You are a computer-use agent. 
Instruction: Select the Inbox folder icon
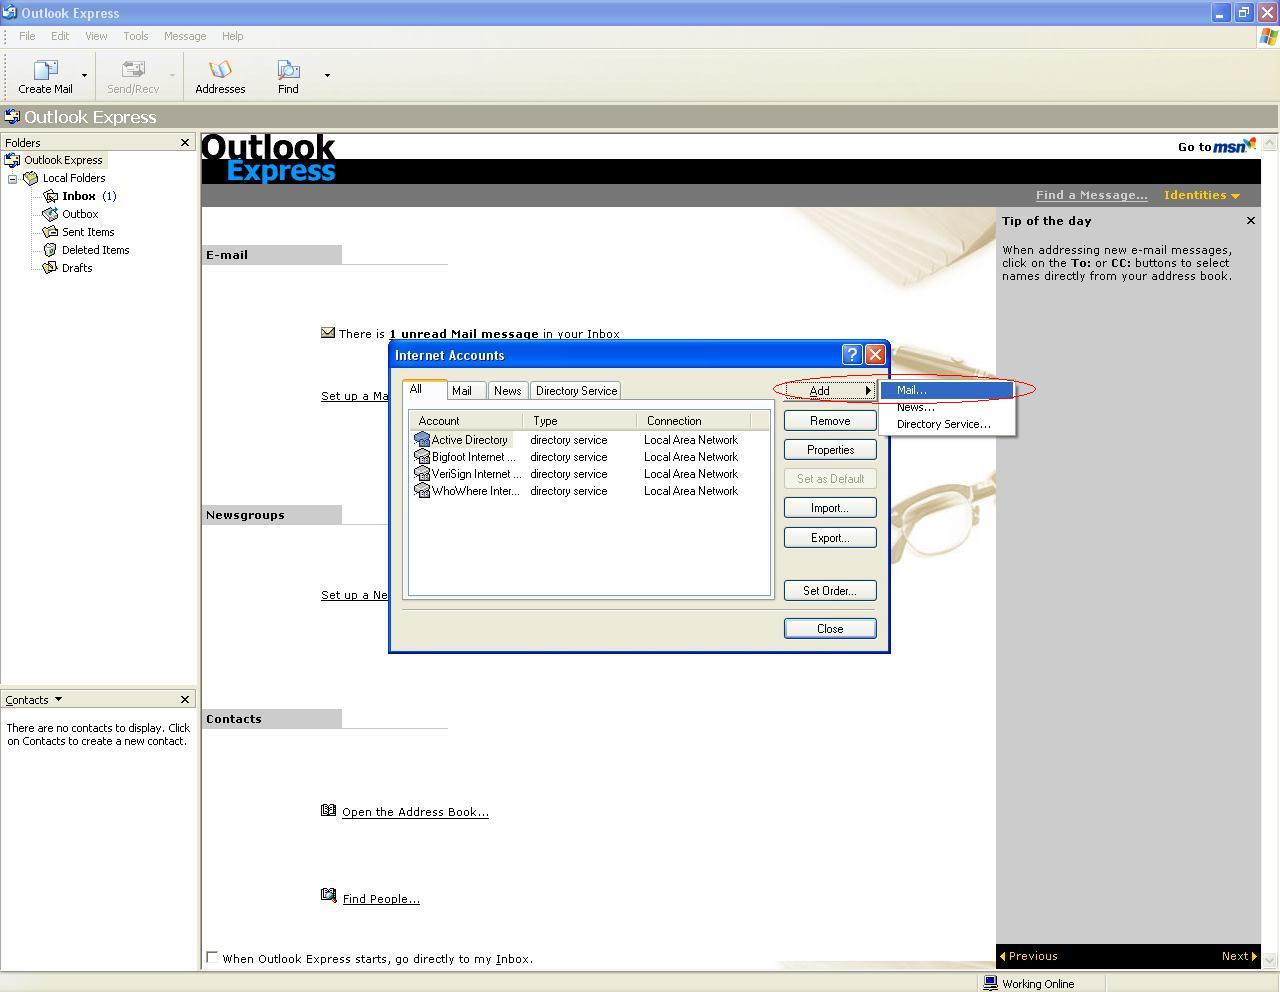(x=51, y=196)
